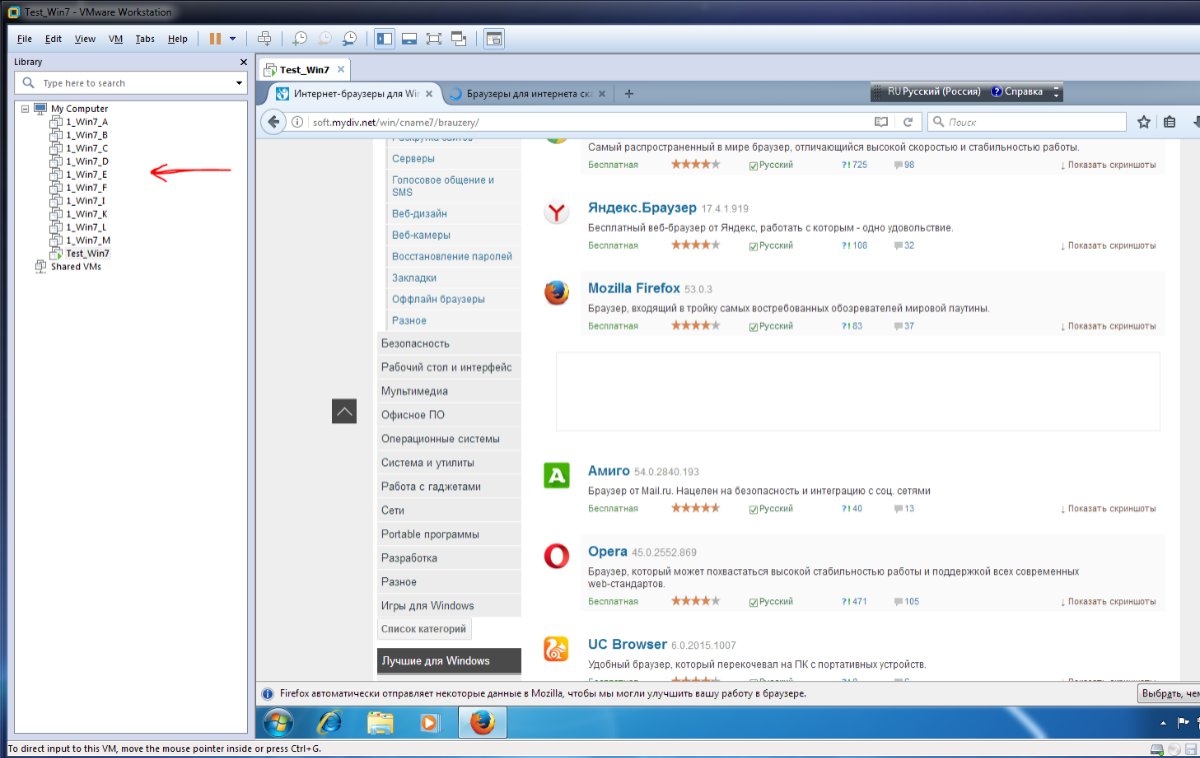This screenshot has height=758, width=1200.
Task: Pause the virtual machine with the toolbar button
Action: click(x=215, y=39)
